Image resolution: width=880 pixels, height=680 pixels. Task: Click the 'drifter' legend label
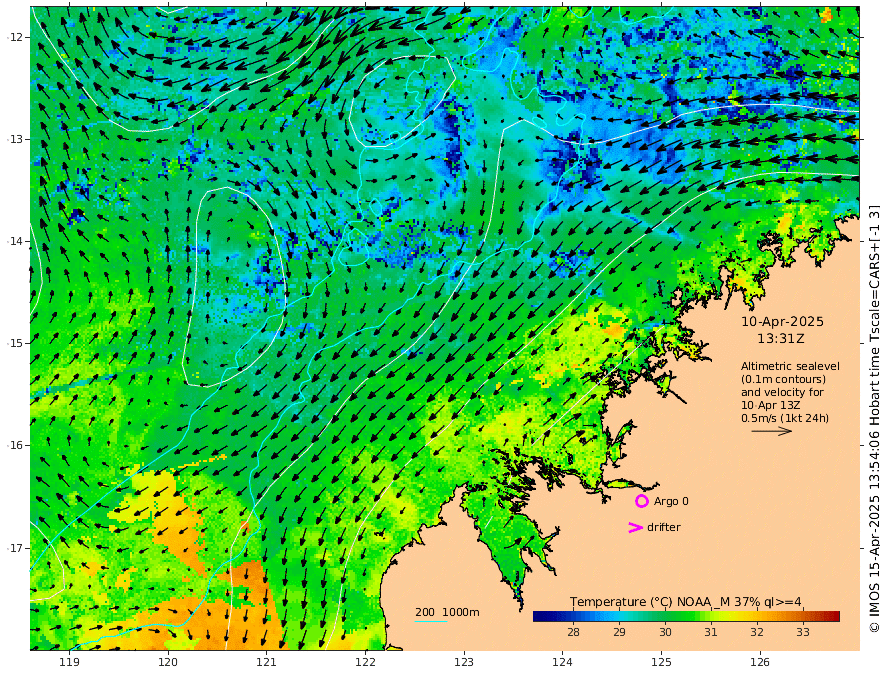[x=664, y=527]
